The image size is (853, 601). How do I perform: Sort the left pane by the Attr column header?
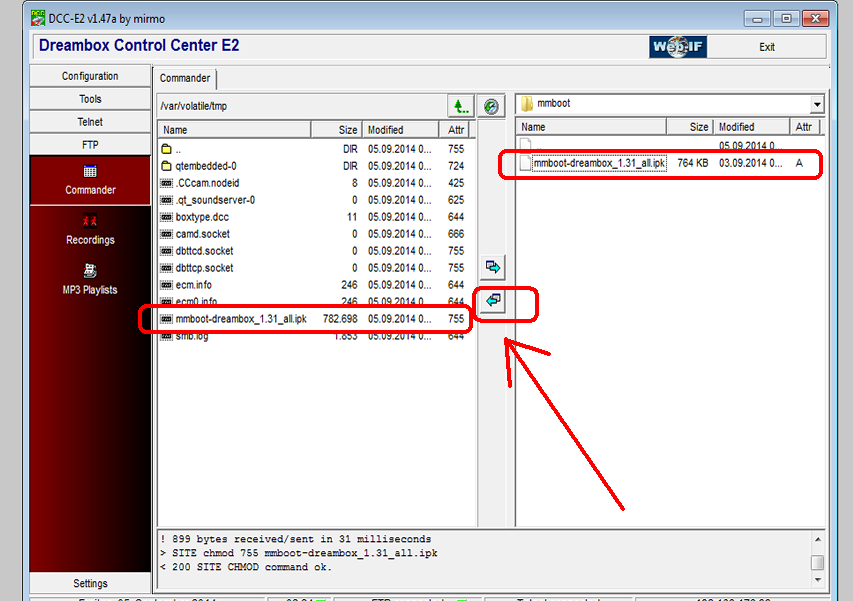(x=454, y=130)
